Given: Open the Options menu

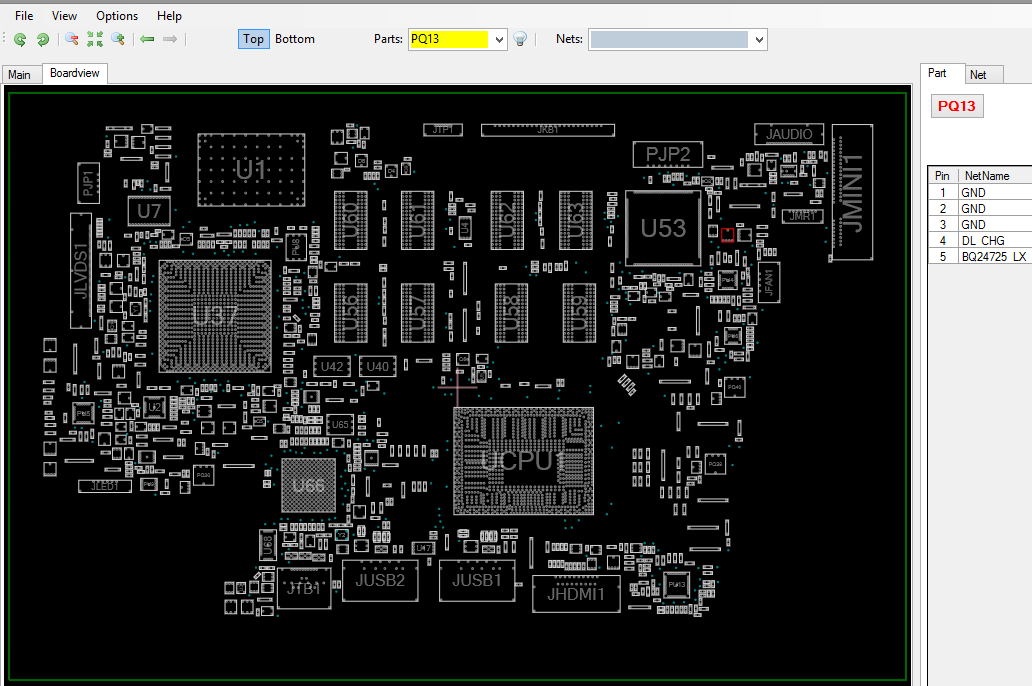Looking at the screenshot, I should 117,16.
